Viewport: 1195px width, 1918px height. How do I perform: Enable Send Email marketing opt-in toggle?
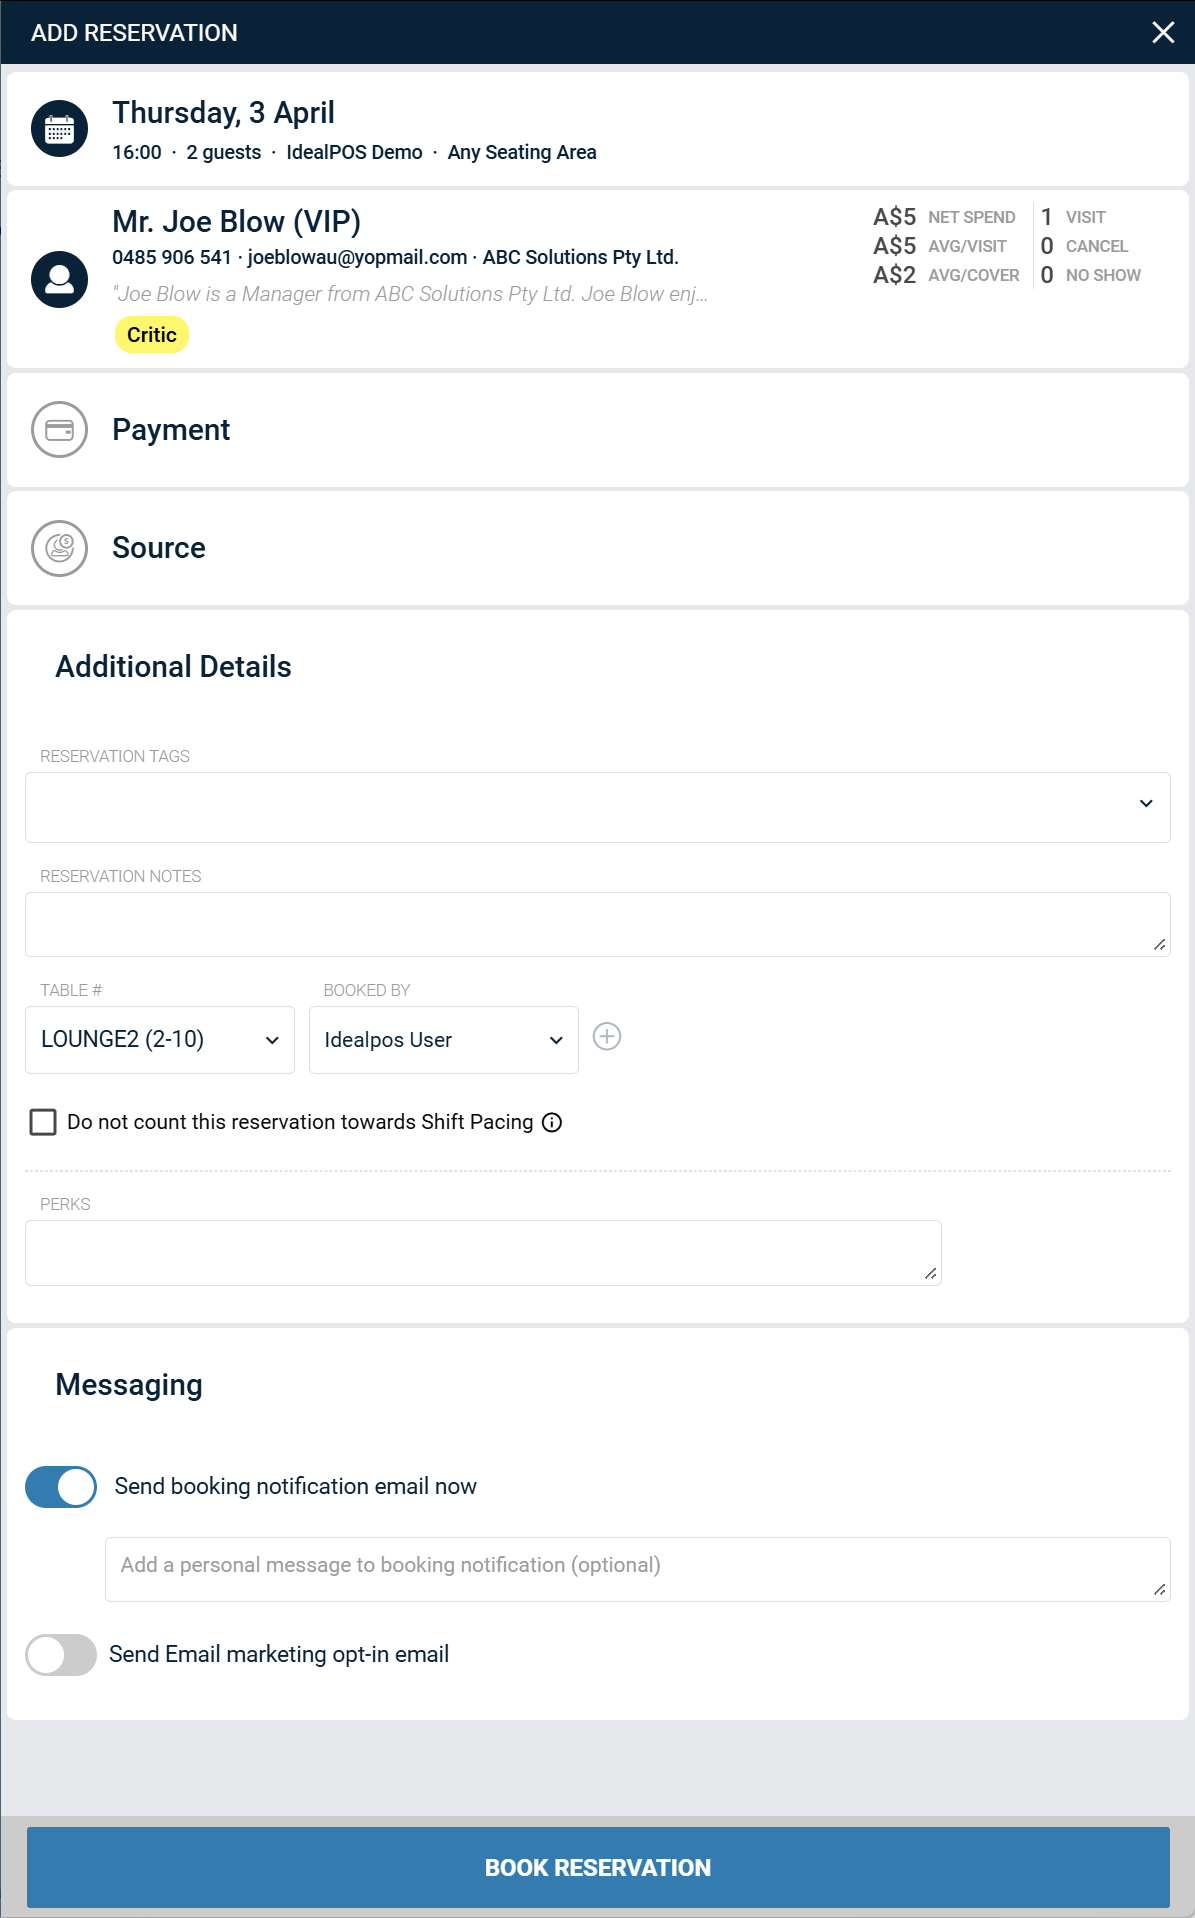click(61, 1655)
